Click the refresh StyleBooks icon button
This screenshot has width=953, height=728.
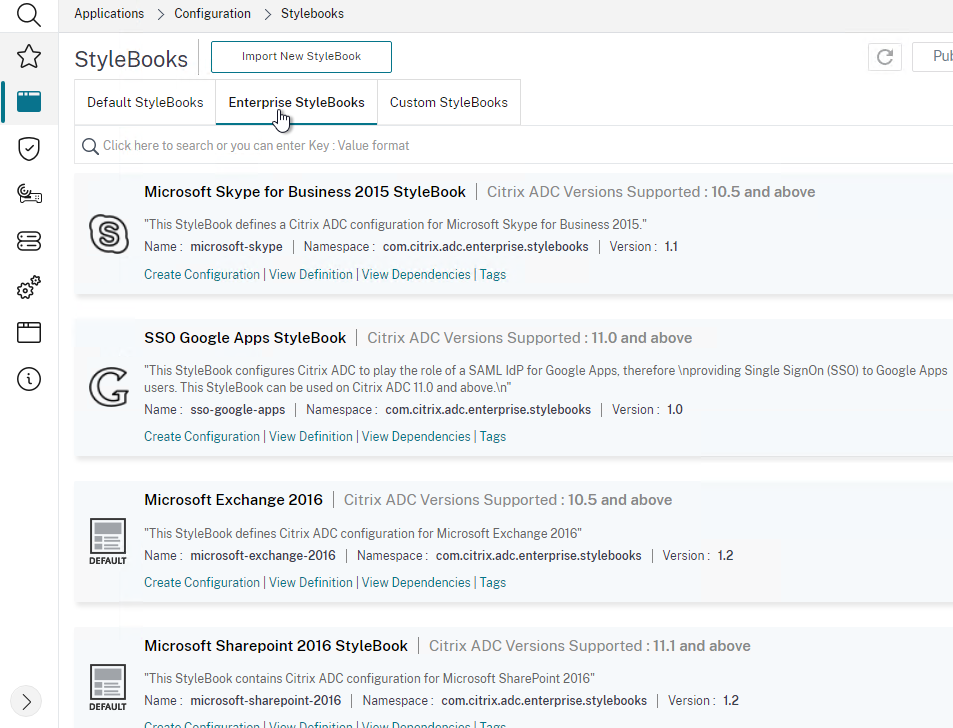point(885,57)
